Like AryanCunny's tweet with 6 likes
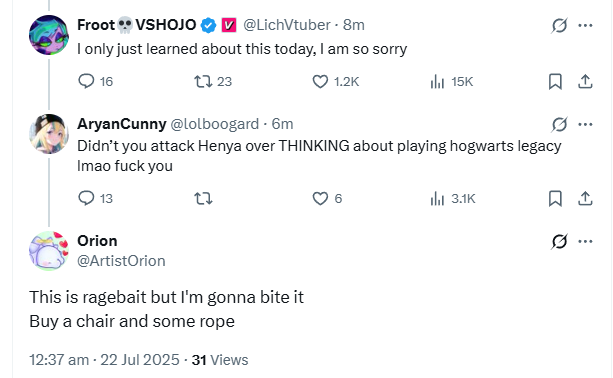 (x=320, y=199)
